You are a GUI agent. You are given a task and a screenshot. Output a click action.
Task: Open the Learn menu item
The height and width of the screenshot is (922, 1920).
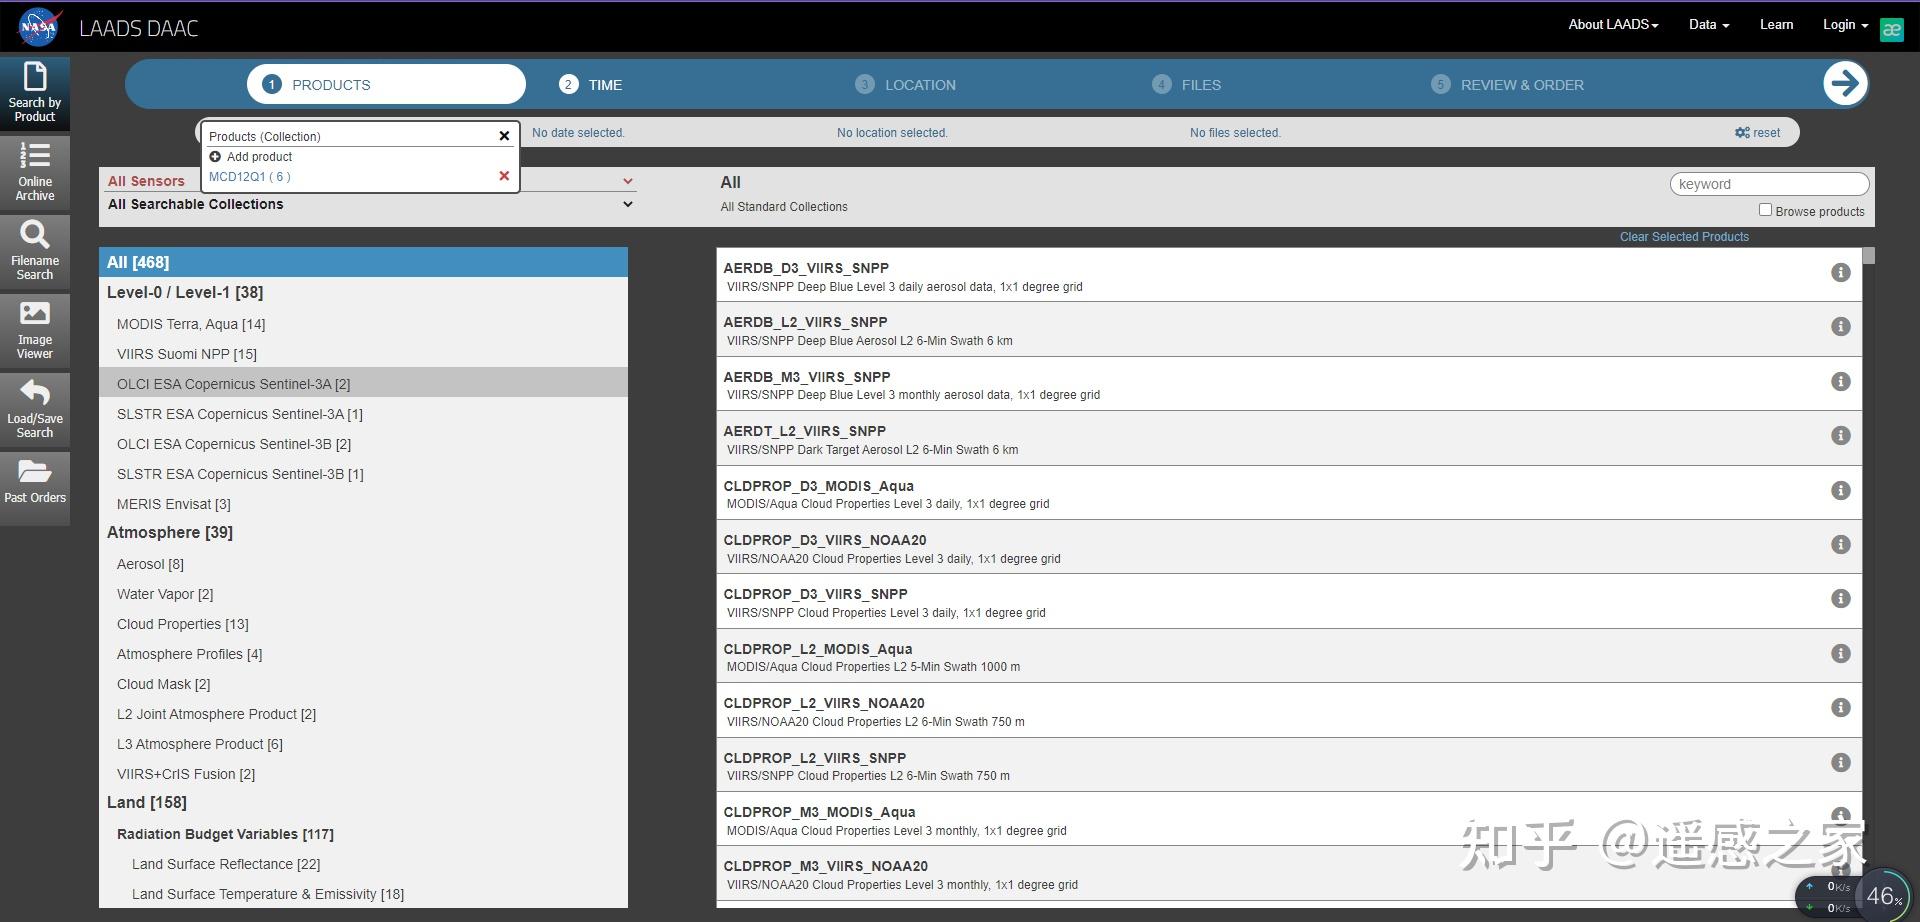coord(1776,25)
